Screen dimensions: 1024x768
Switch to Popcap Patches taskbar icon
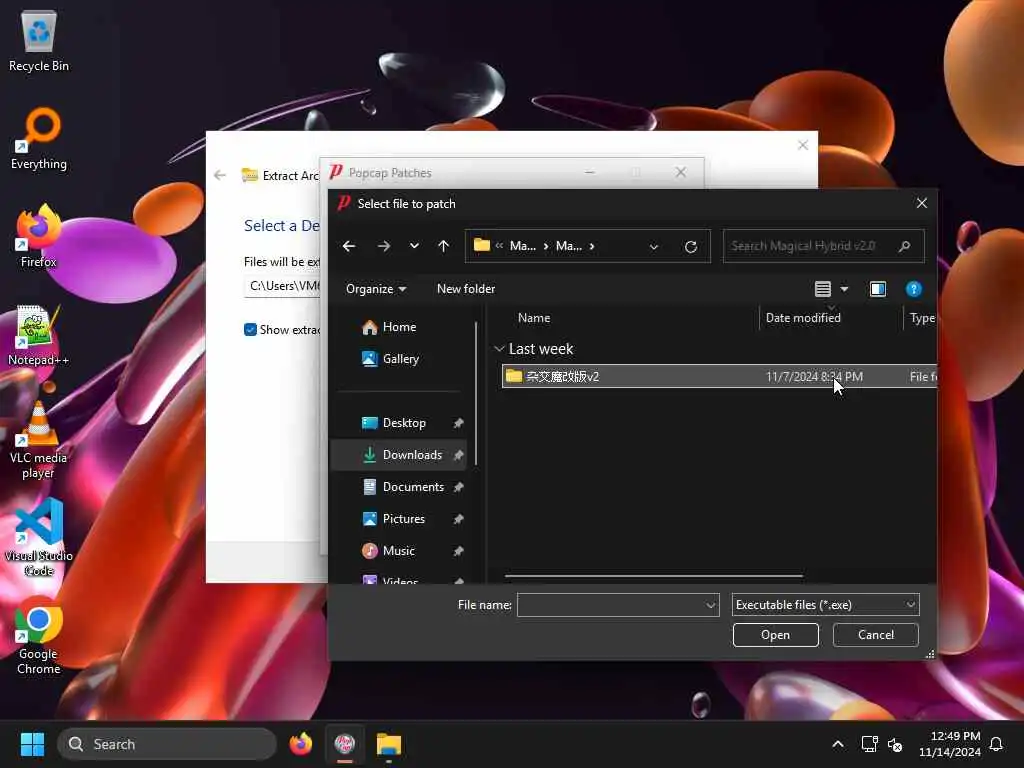345,744
